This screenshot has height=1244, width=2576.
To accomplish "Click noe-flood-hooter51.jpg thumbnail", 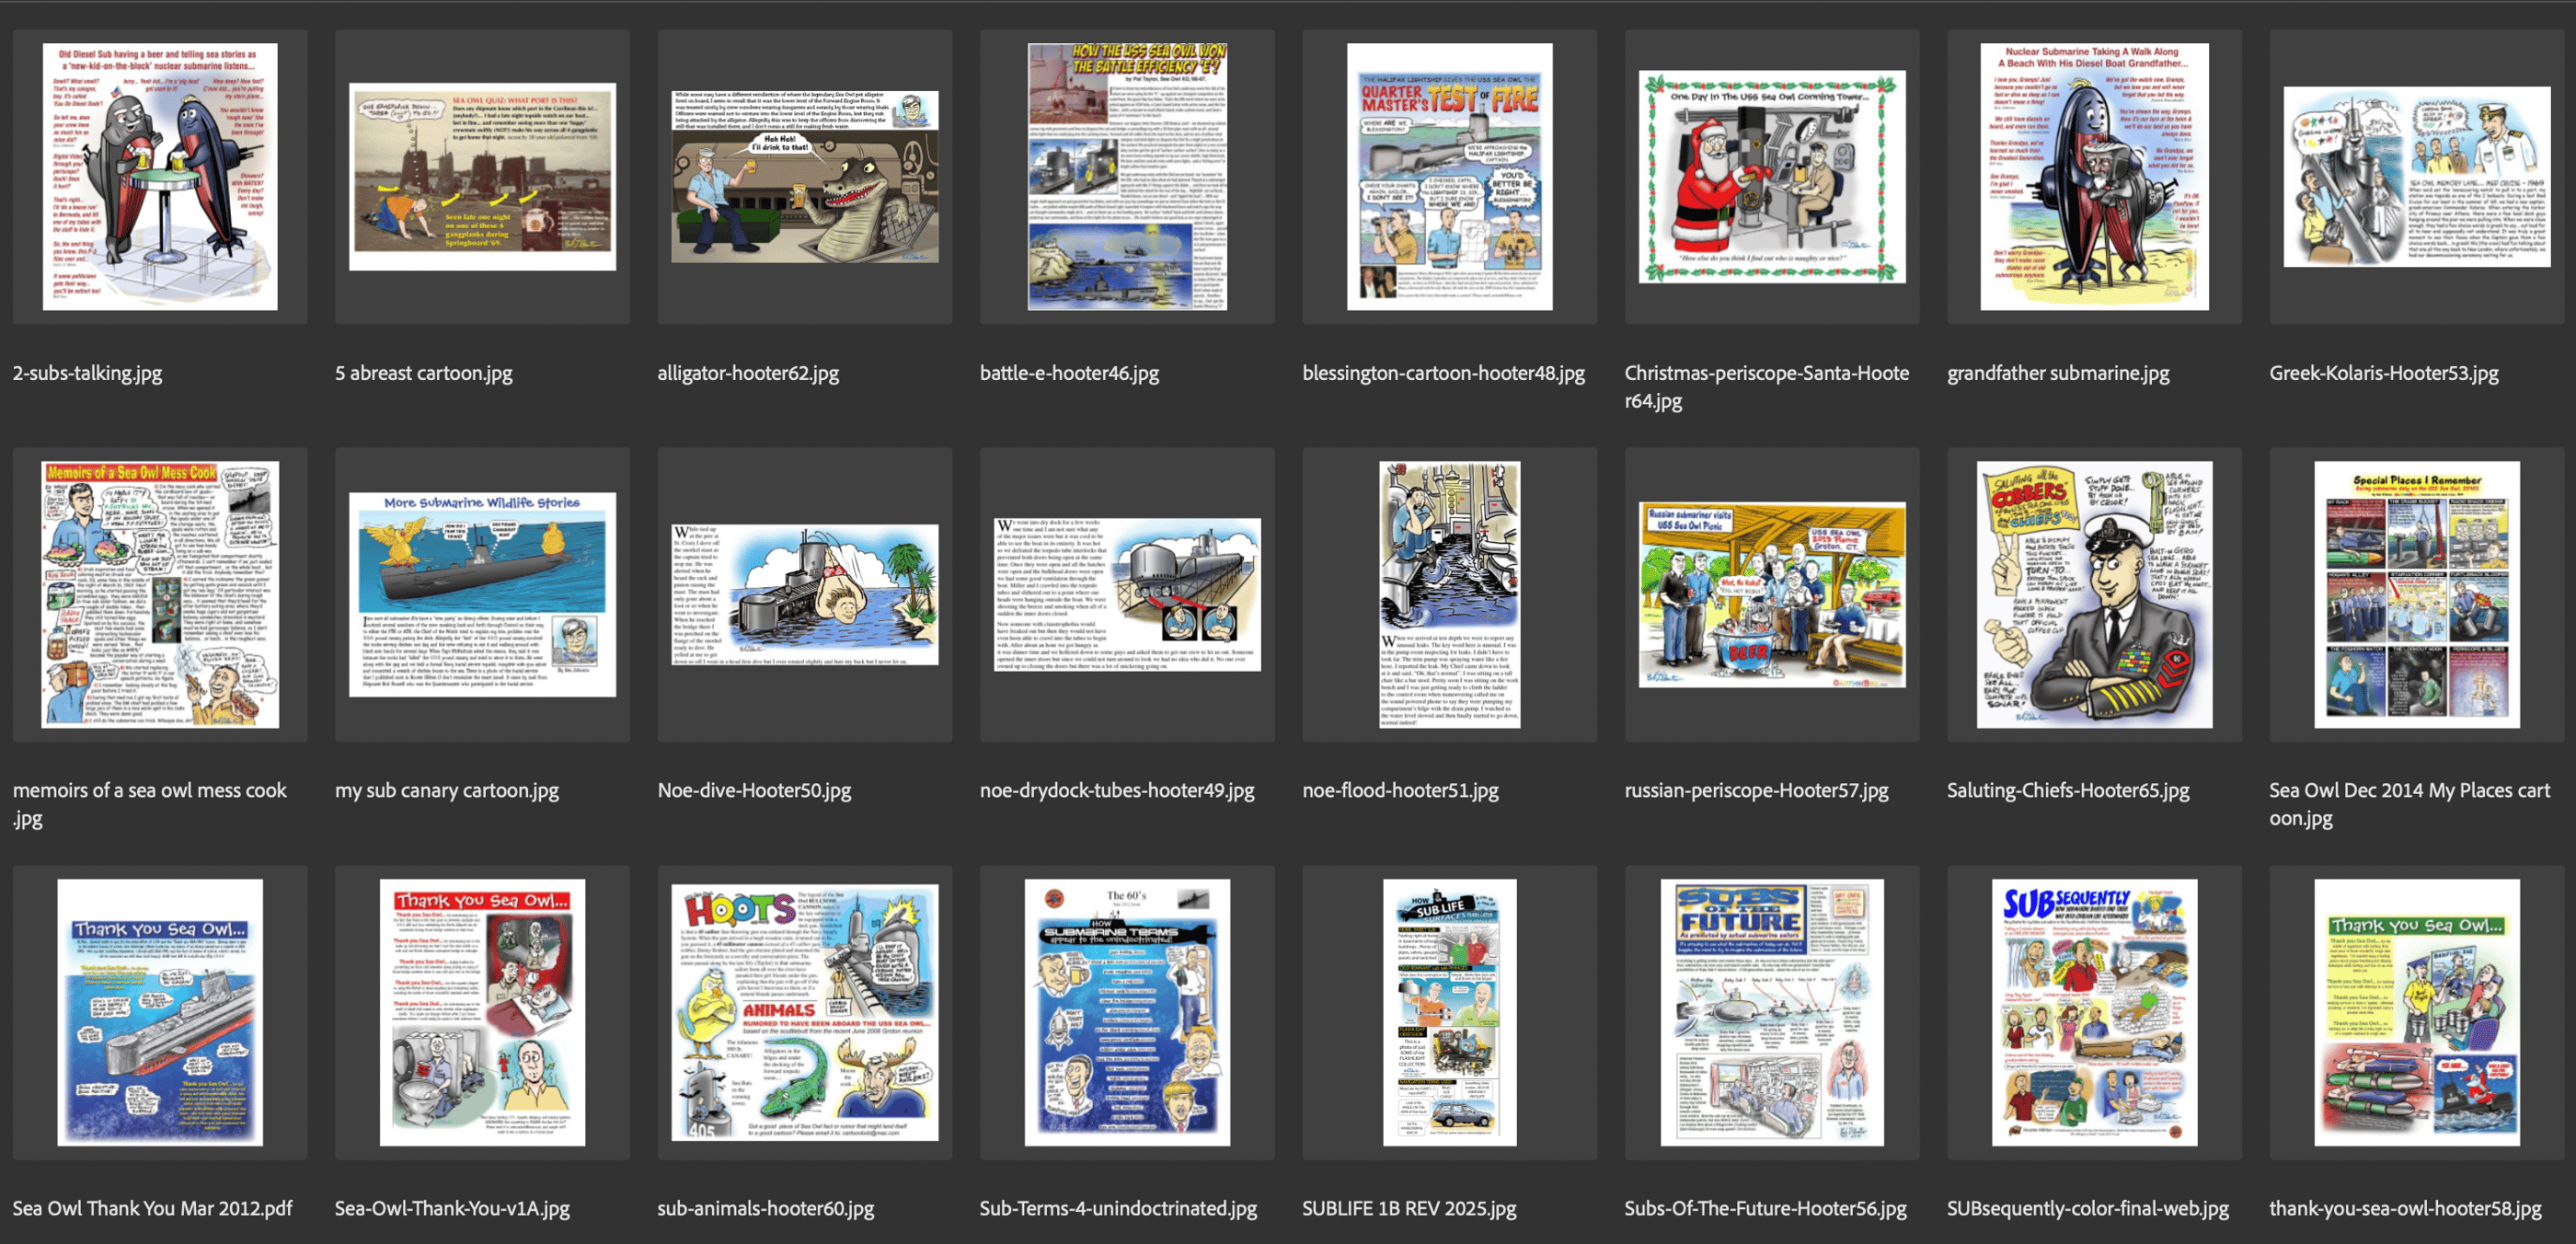I will click(x=1449, y=594).
